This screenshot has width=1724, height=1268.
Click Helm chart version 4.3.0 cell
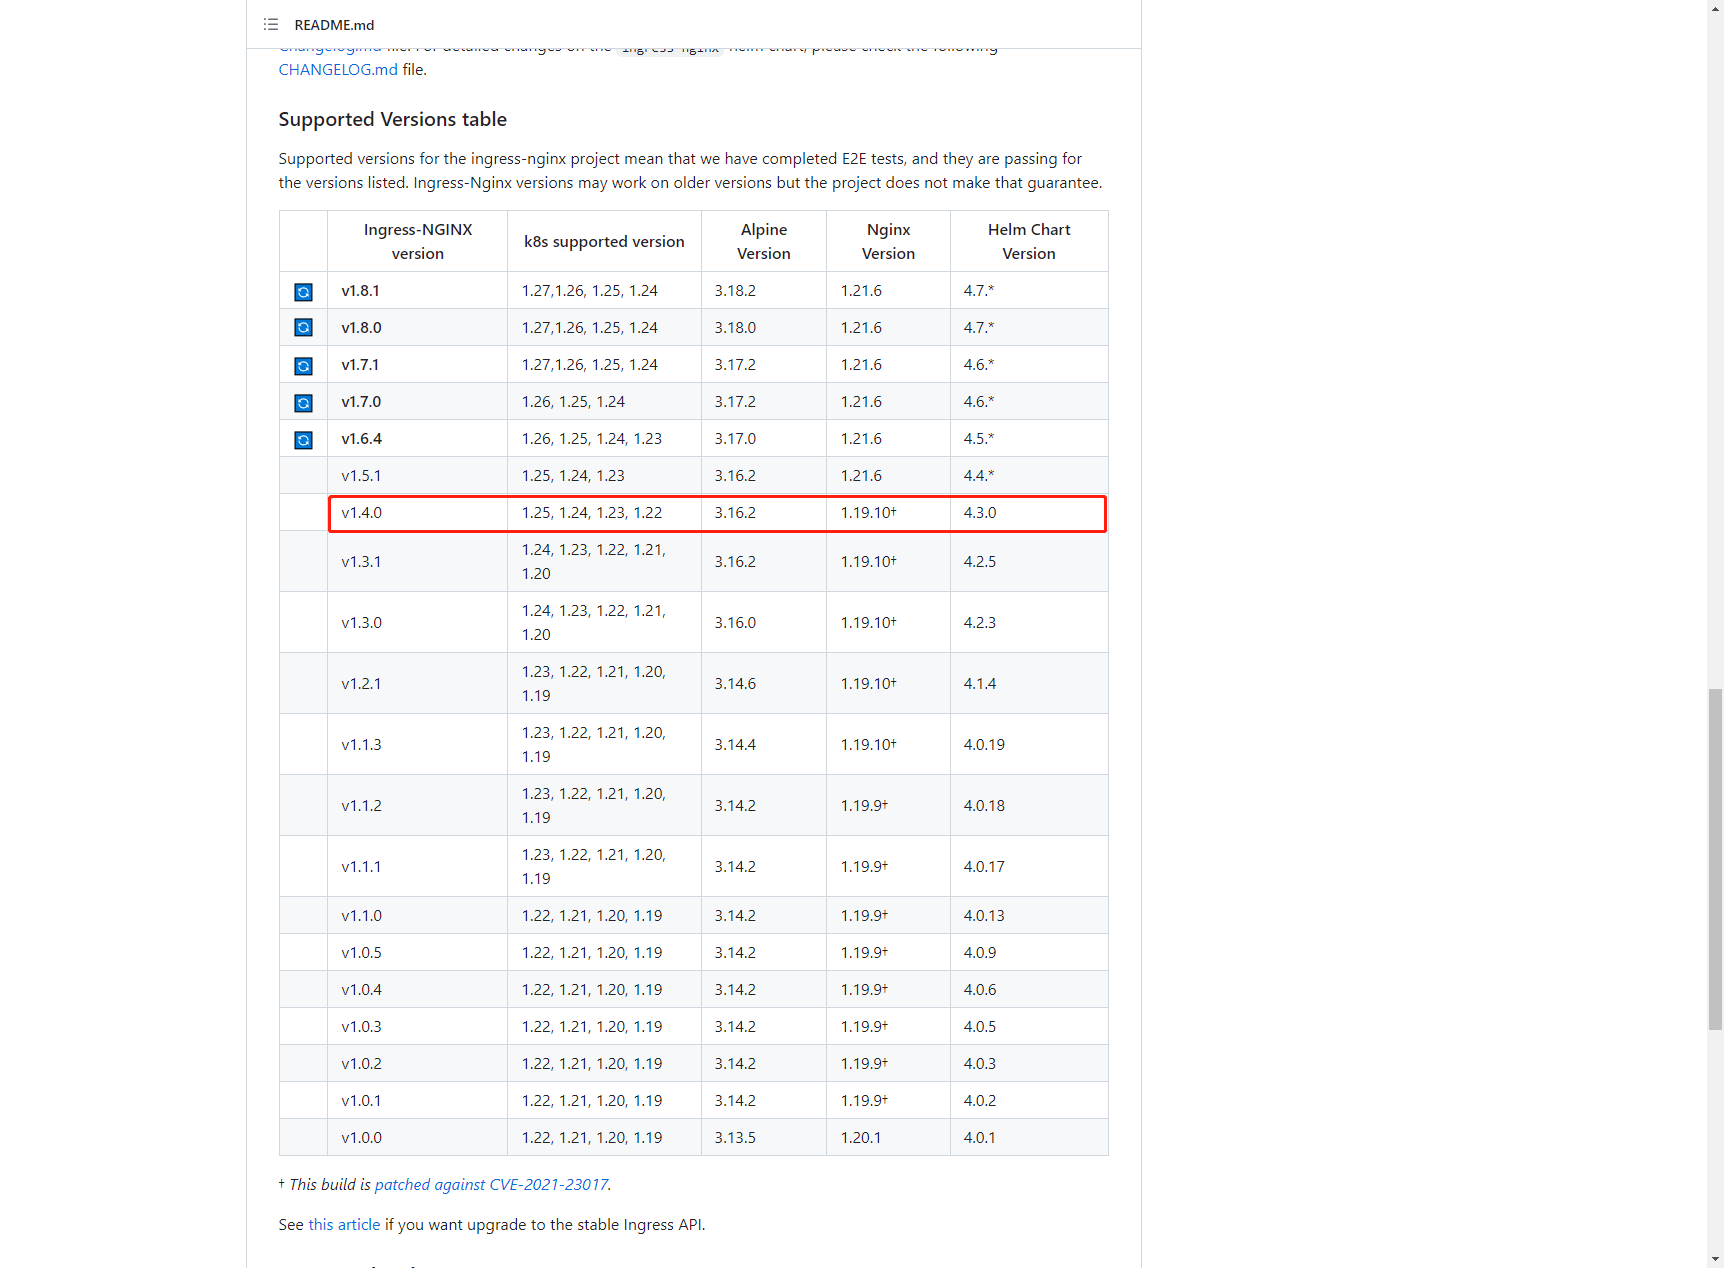(1029, 513)
